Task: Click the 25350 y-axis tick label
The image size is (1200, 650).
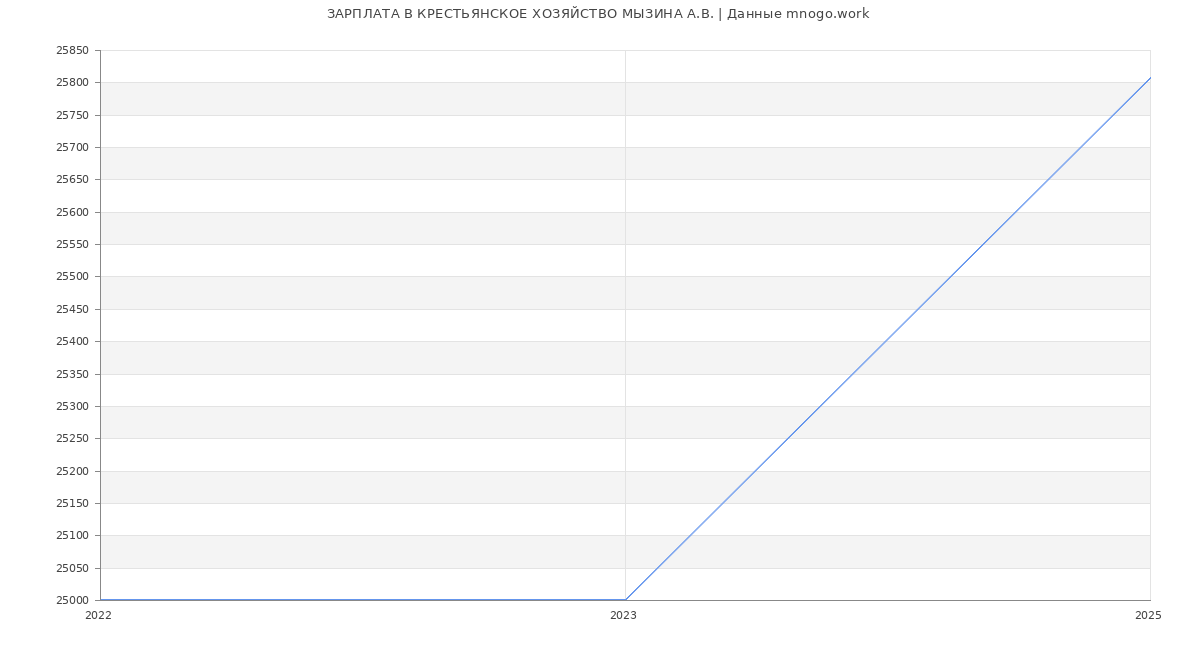Action: pyautogui.click(x=72, y=375)
